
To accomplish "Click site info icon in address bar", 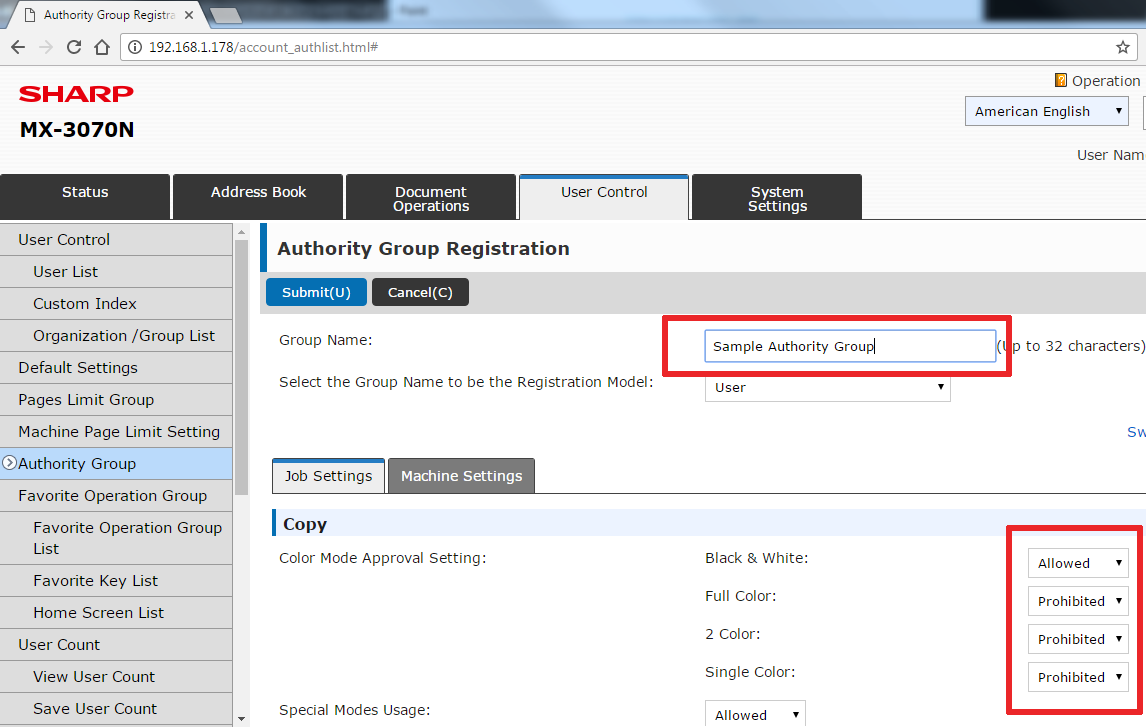I will point(135,47).
